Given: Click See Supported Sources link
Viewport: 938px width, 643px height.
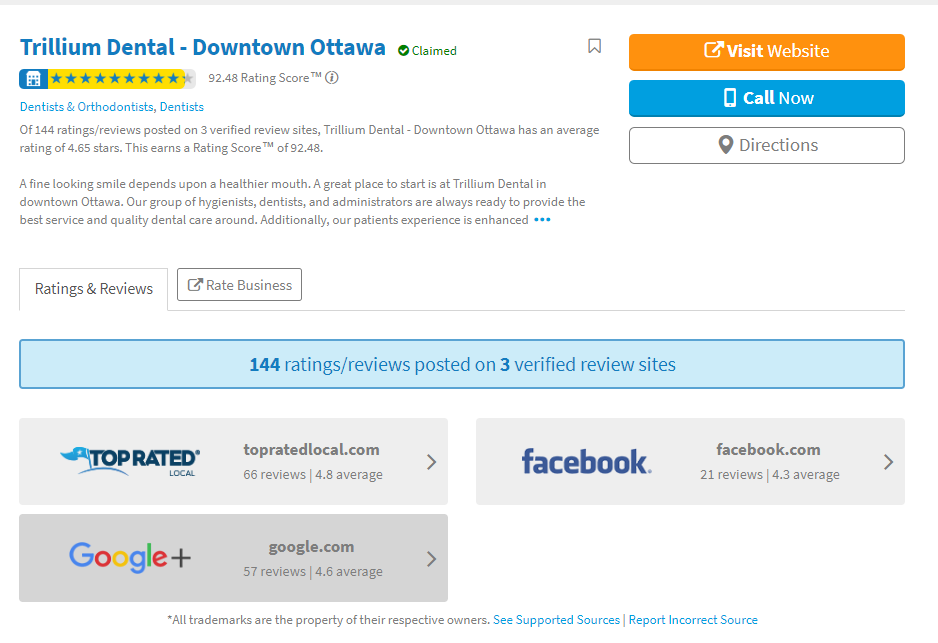Looking at the screenshot, I should pyautogui.click(x=556, y=620).
